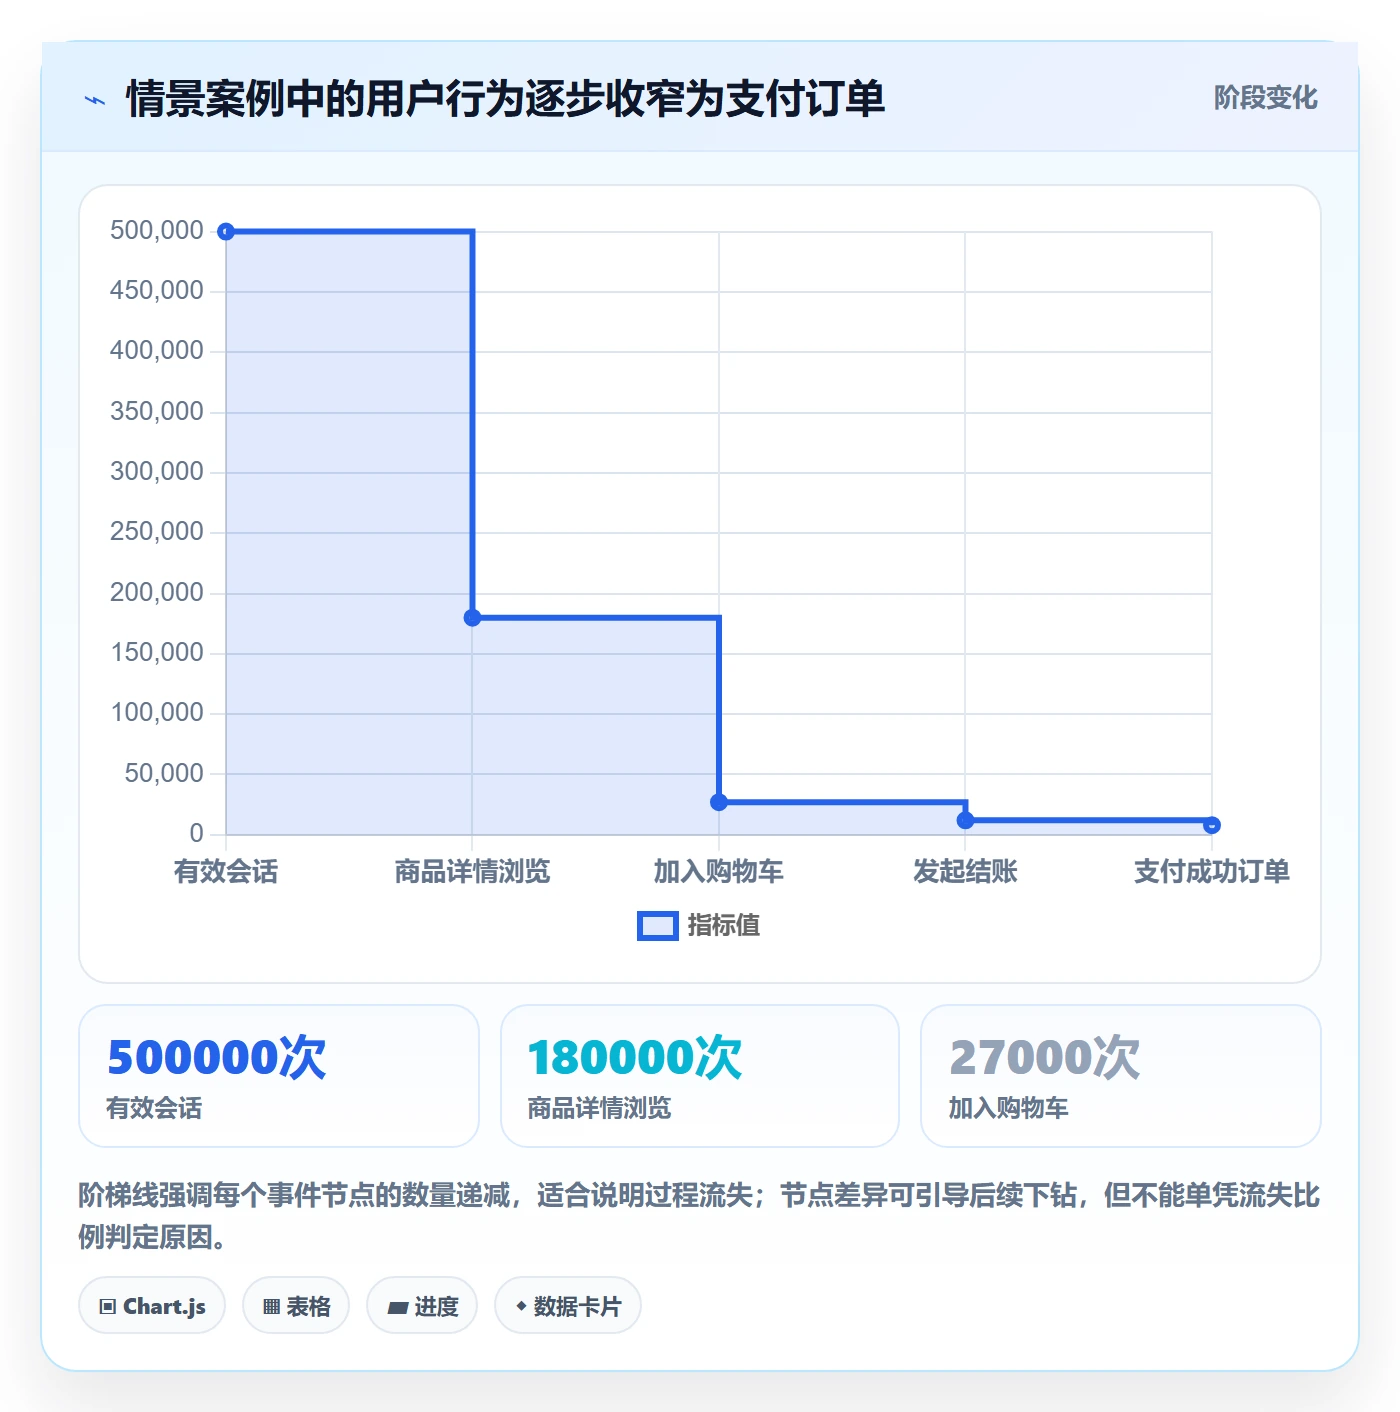
Task: Click the 500,000 y-axis label
Action: [x=157, y=231]
